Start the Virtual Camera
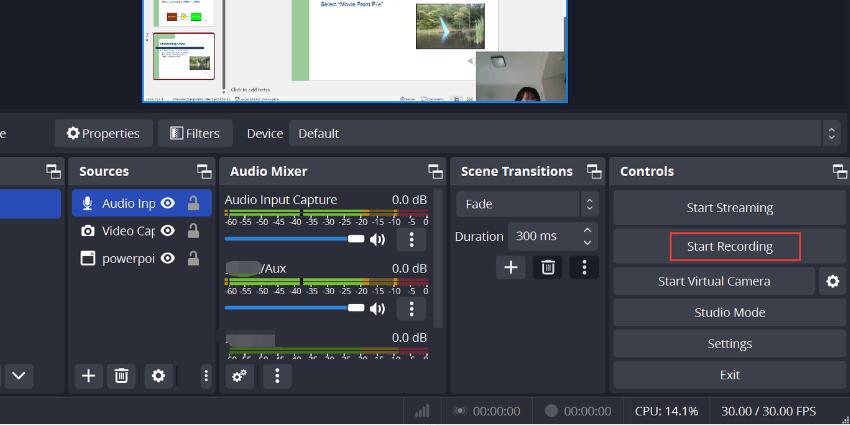The width and height of the screenshot is (850, 425). 714,281
